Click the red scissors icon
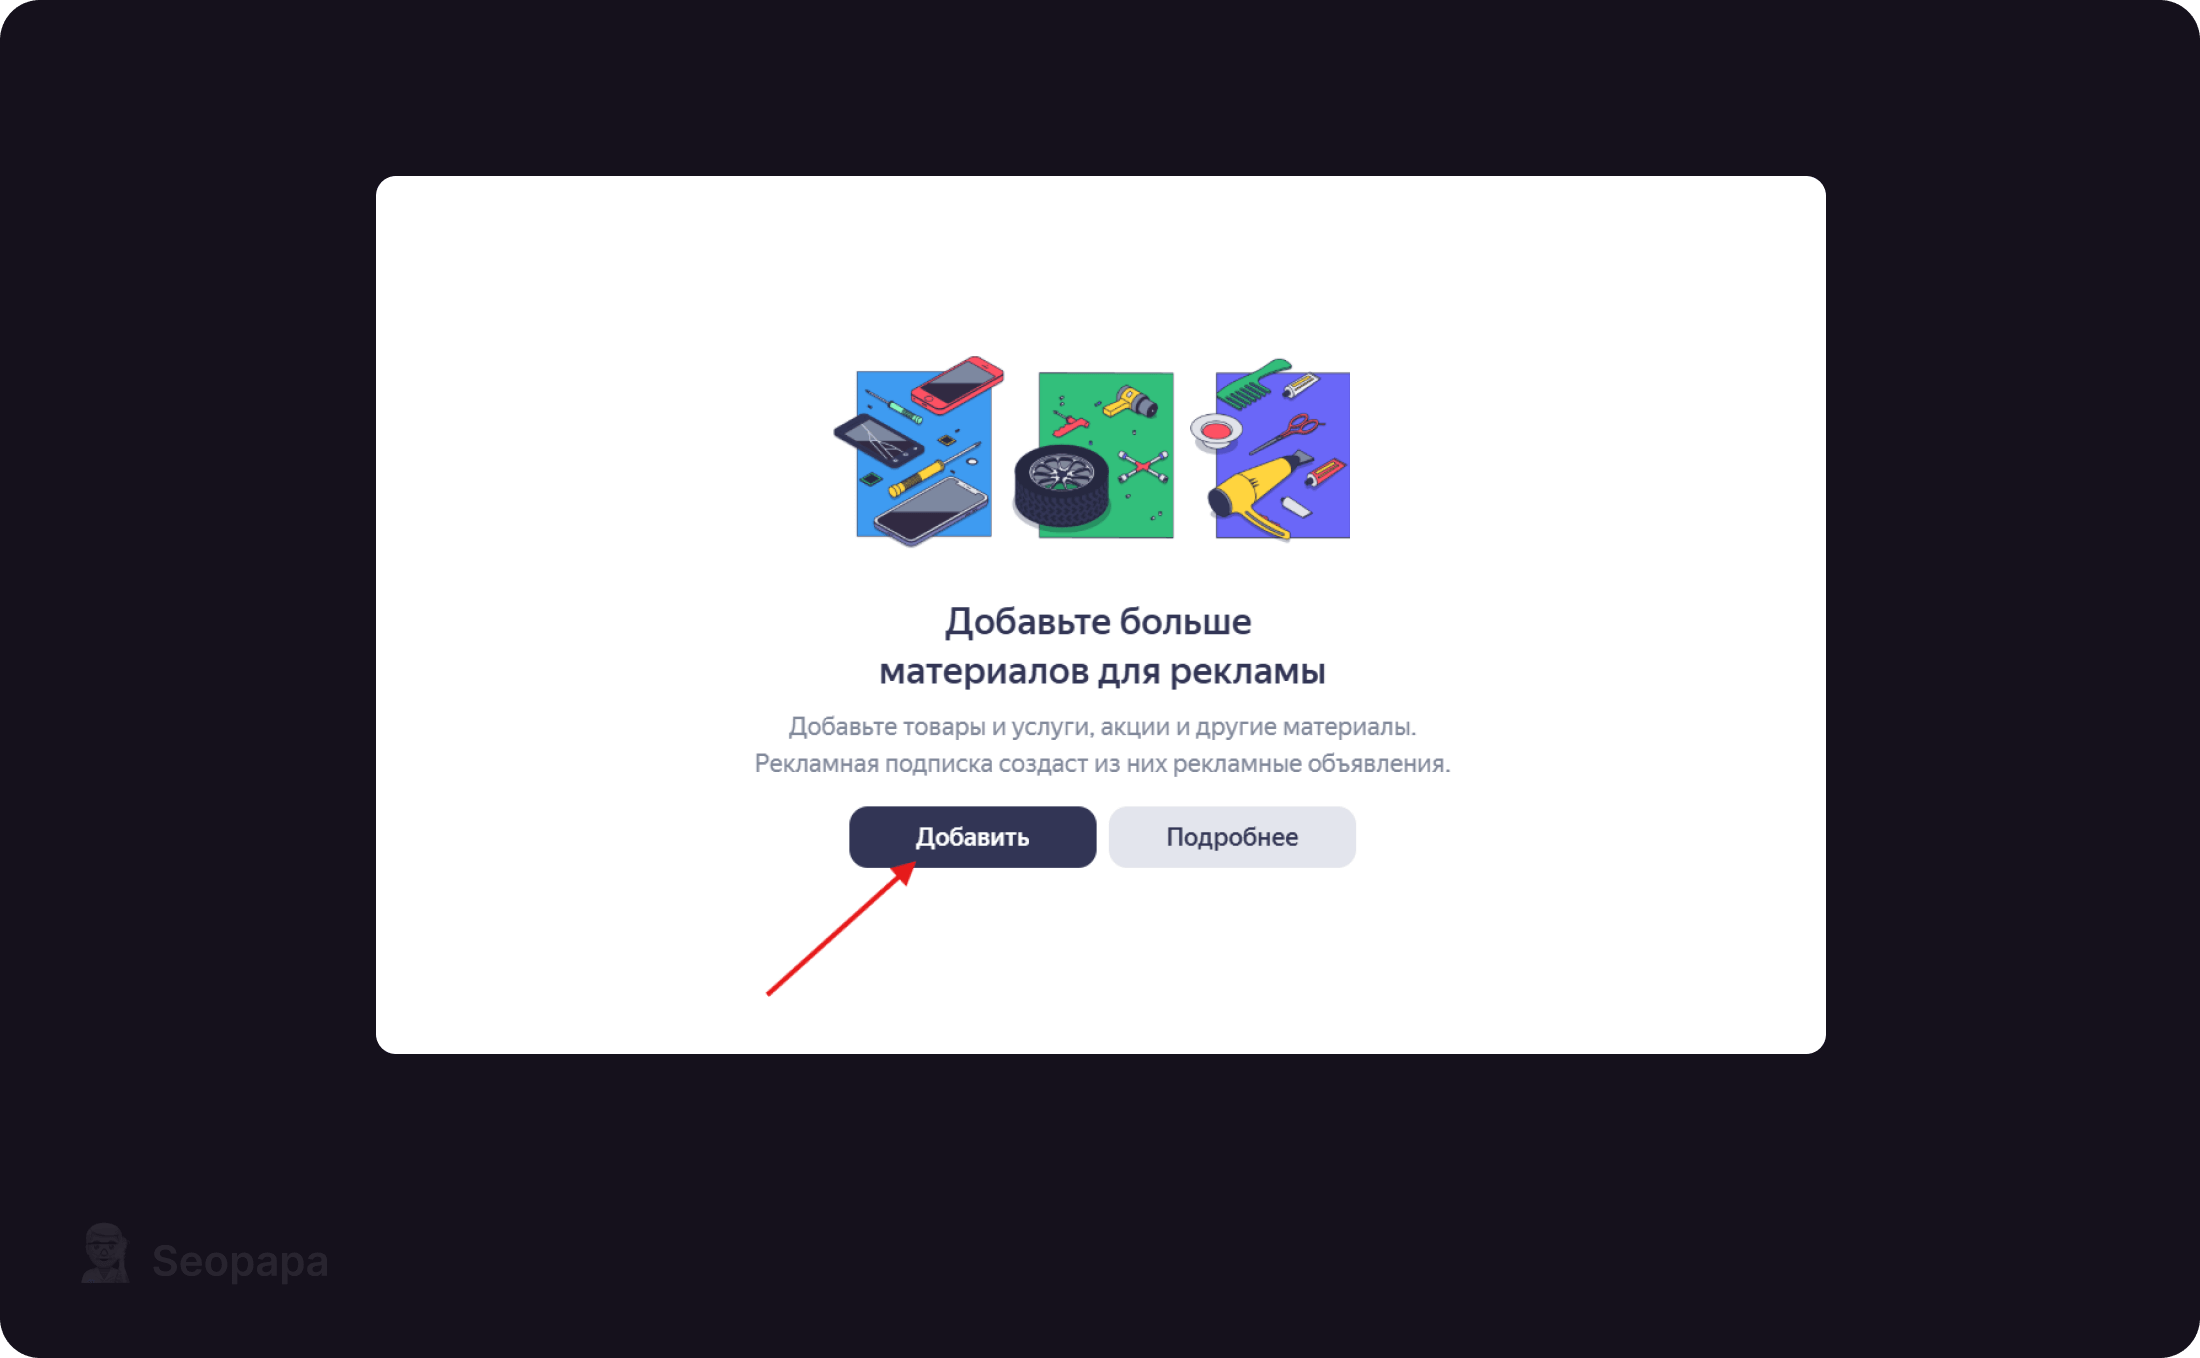Screen dimensions: 2200x1358 tap(1286, 434)
